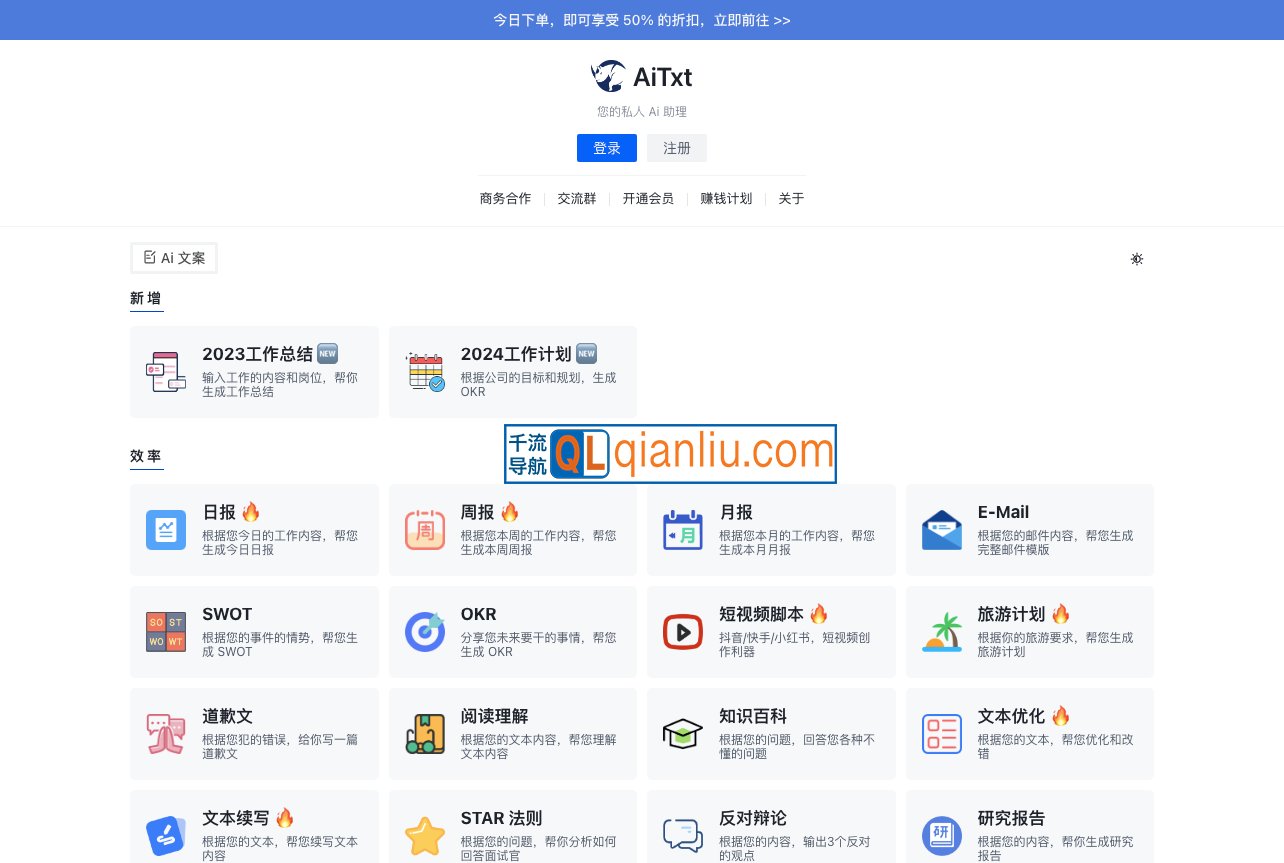Viewport: 1284px width, 863px height.
Task: Click the AiTxt logo
Action: coord(641,76)
